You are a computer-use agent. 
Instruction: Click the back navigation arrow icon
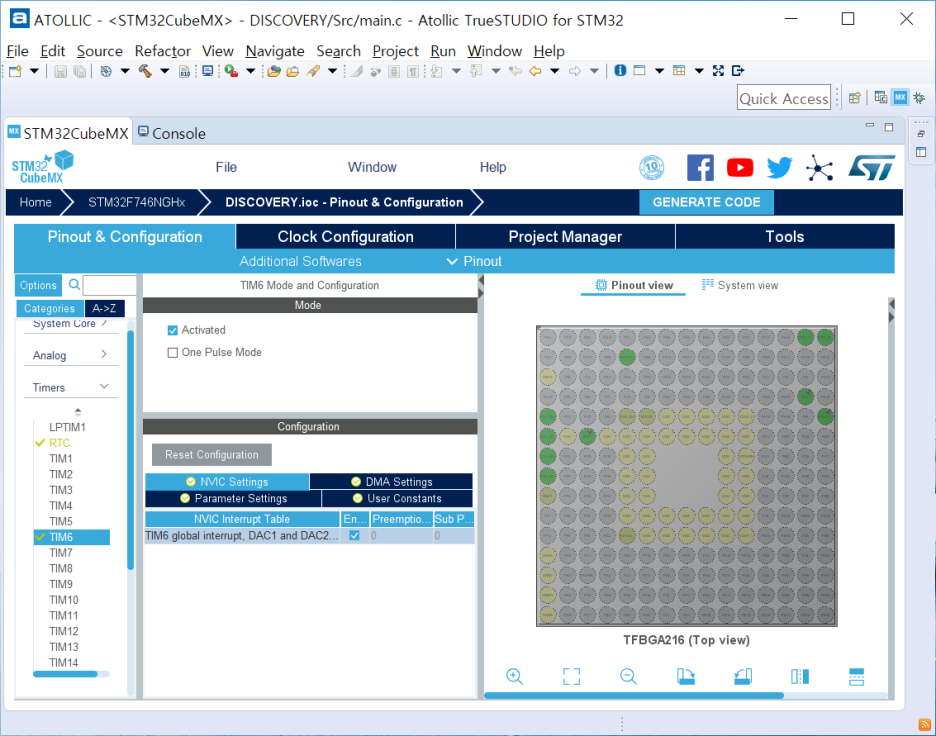click(x=535, y=71)
